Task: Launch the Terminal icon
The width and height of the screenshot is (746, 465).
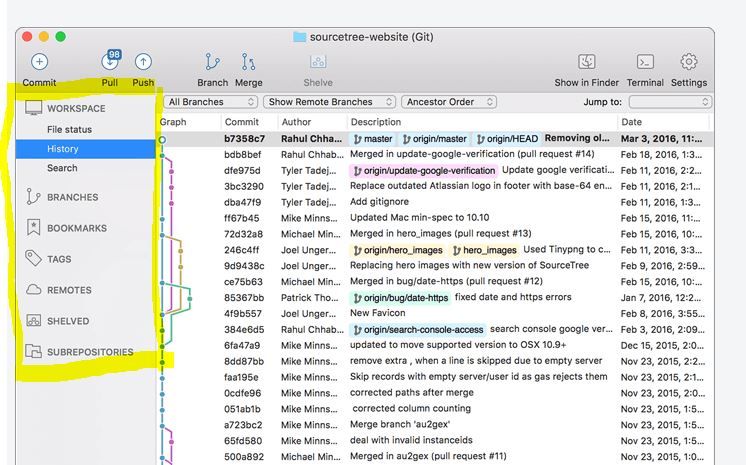Action: (645, 61)
